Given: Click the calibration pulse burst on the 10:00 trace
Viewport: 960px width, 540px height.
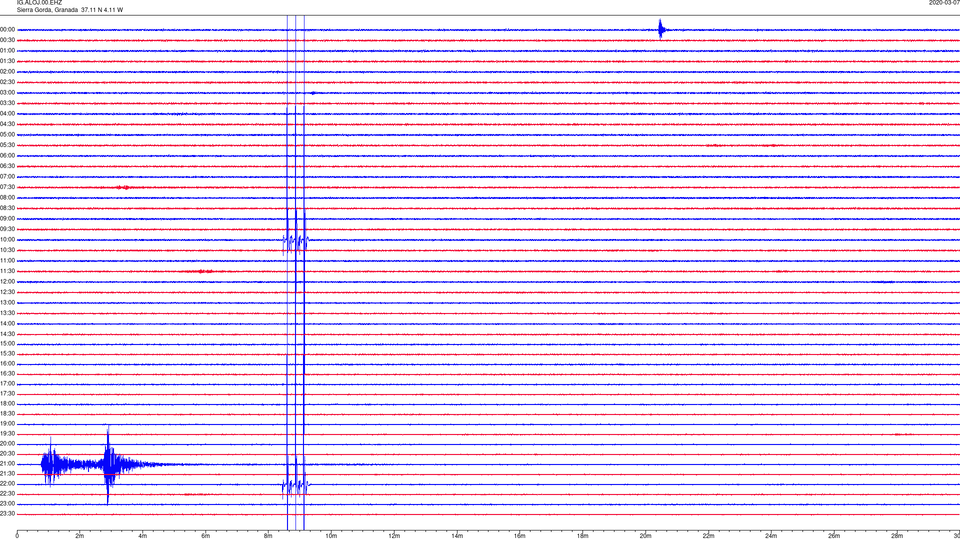Looking at the screenshot, I should (296, 241).
